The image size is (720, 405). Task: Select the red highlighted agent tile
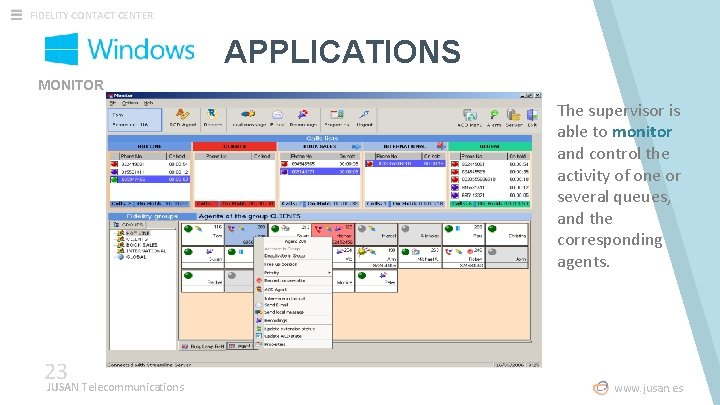[x=332, y=234]
